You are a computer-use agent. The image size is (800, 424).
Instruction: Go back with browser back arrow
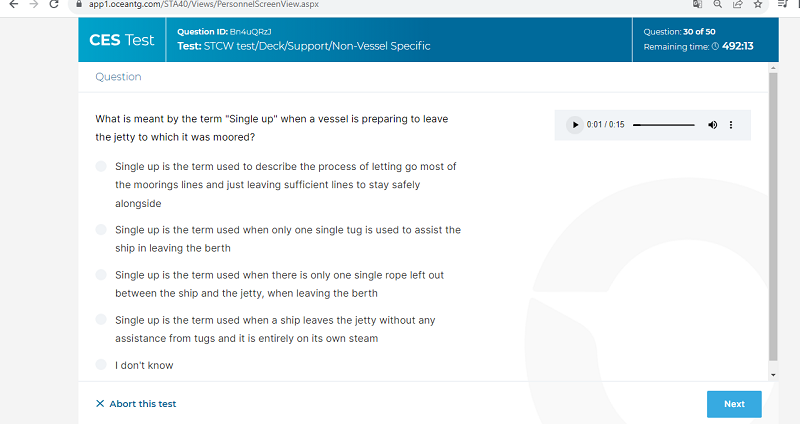[x=14, y=4]
